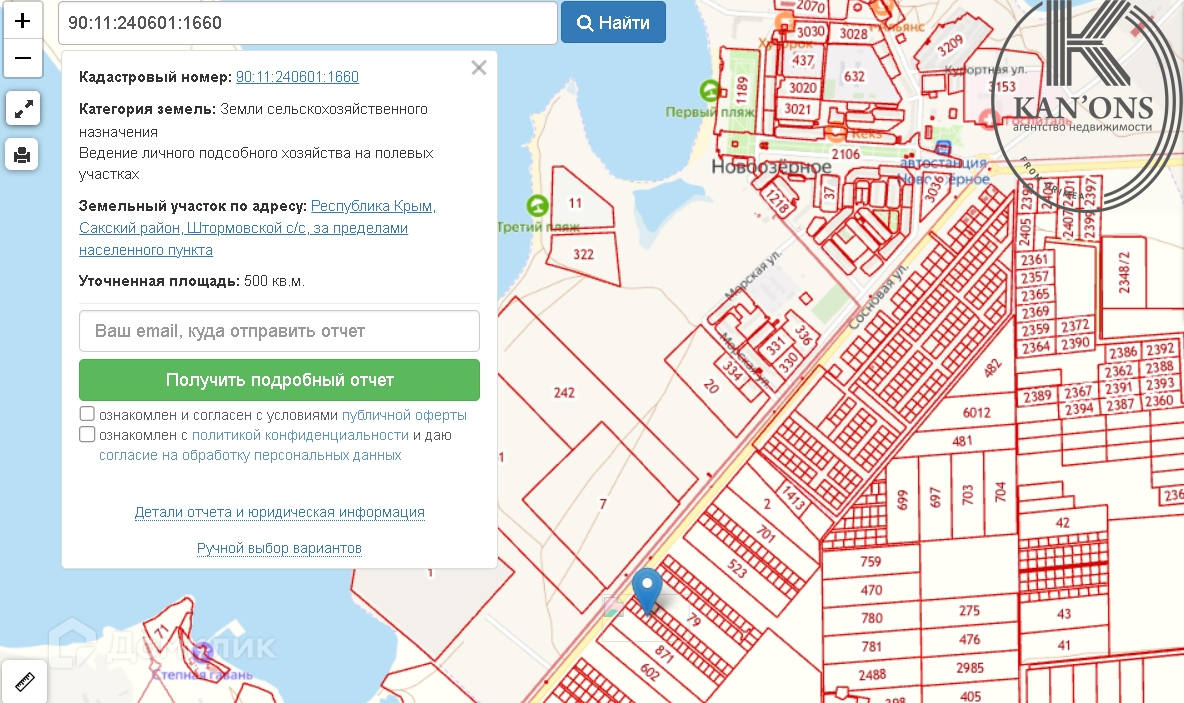The height and width of the screenshot is (703, 1184).
Task: Select parcel 759 on the map
Action: (871, 562)
